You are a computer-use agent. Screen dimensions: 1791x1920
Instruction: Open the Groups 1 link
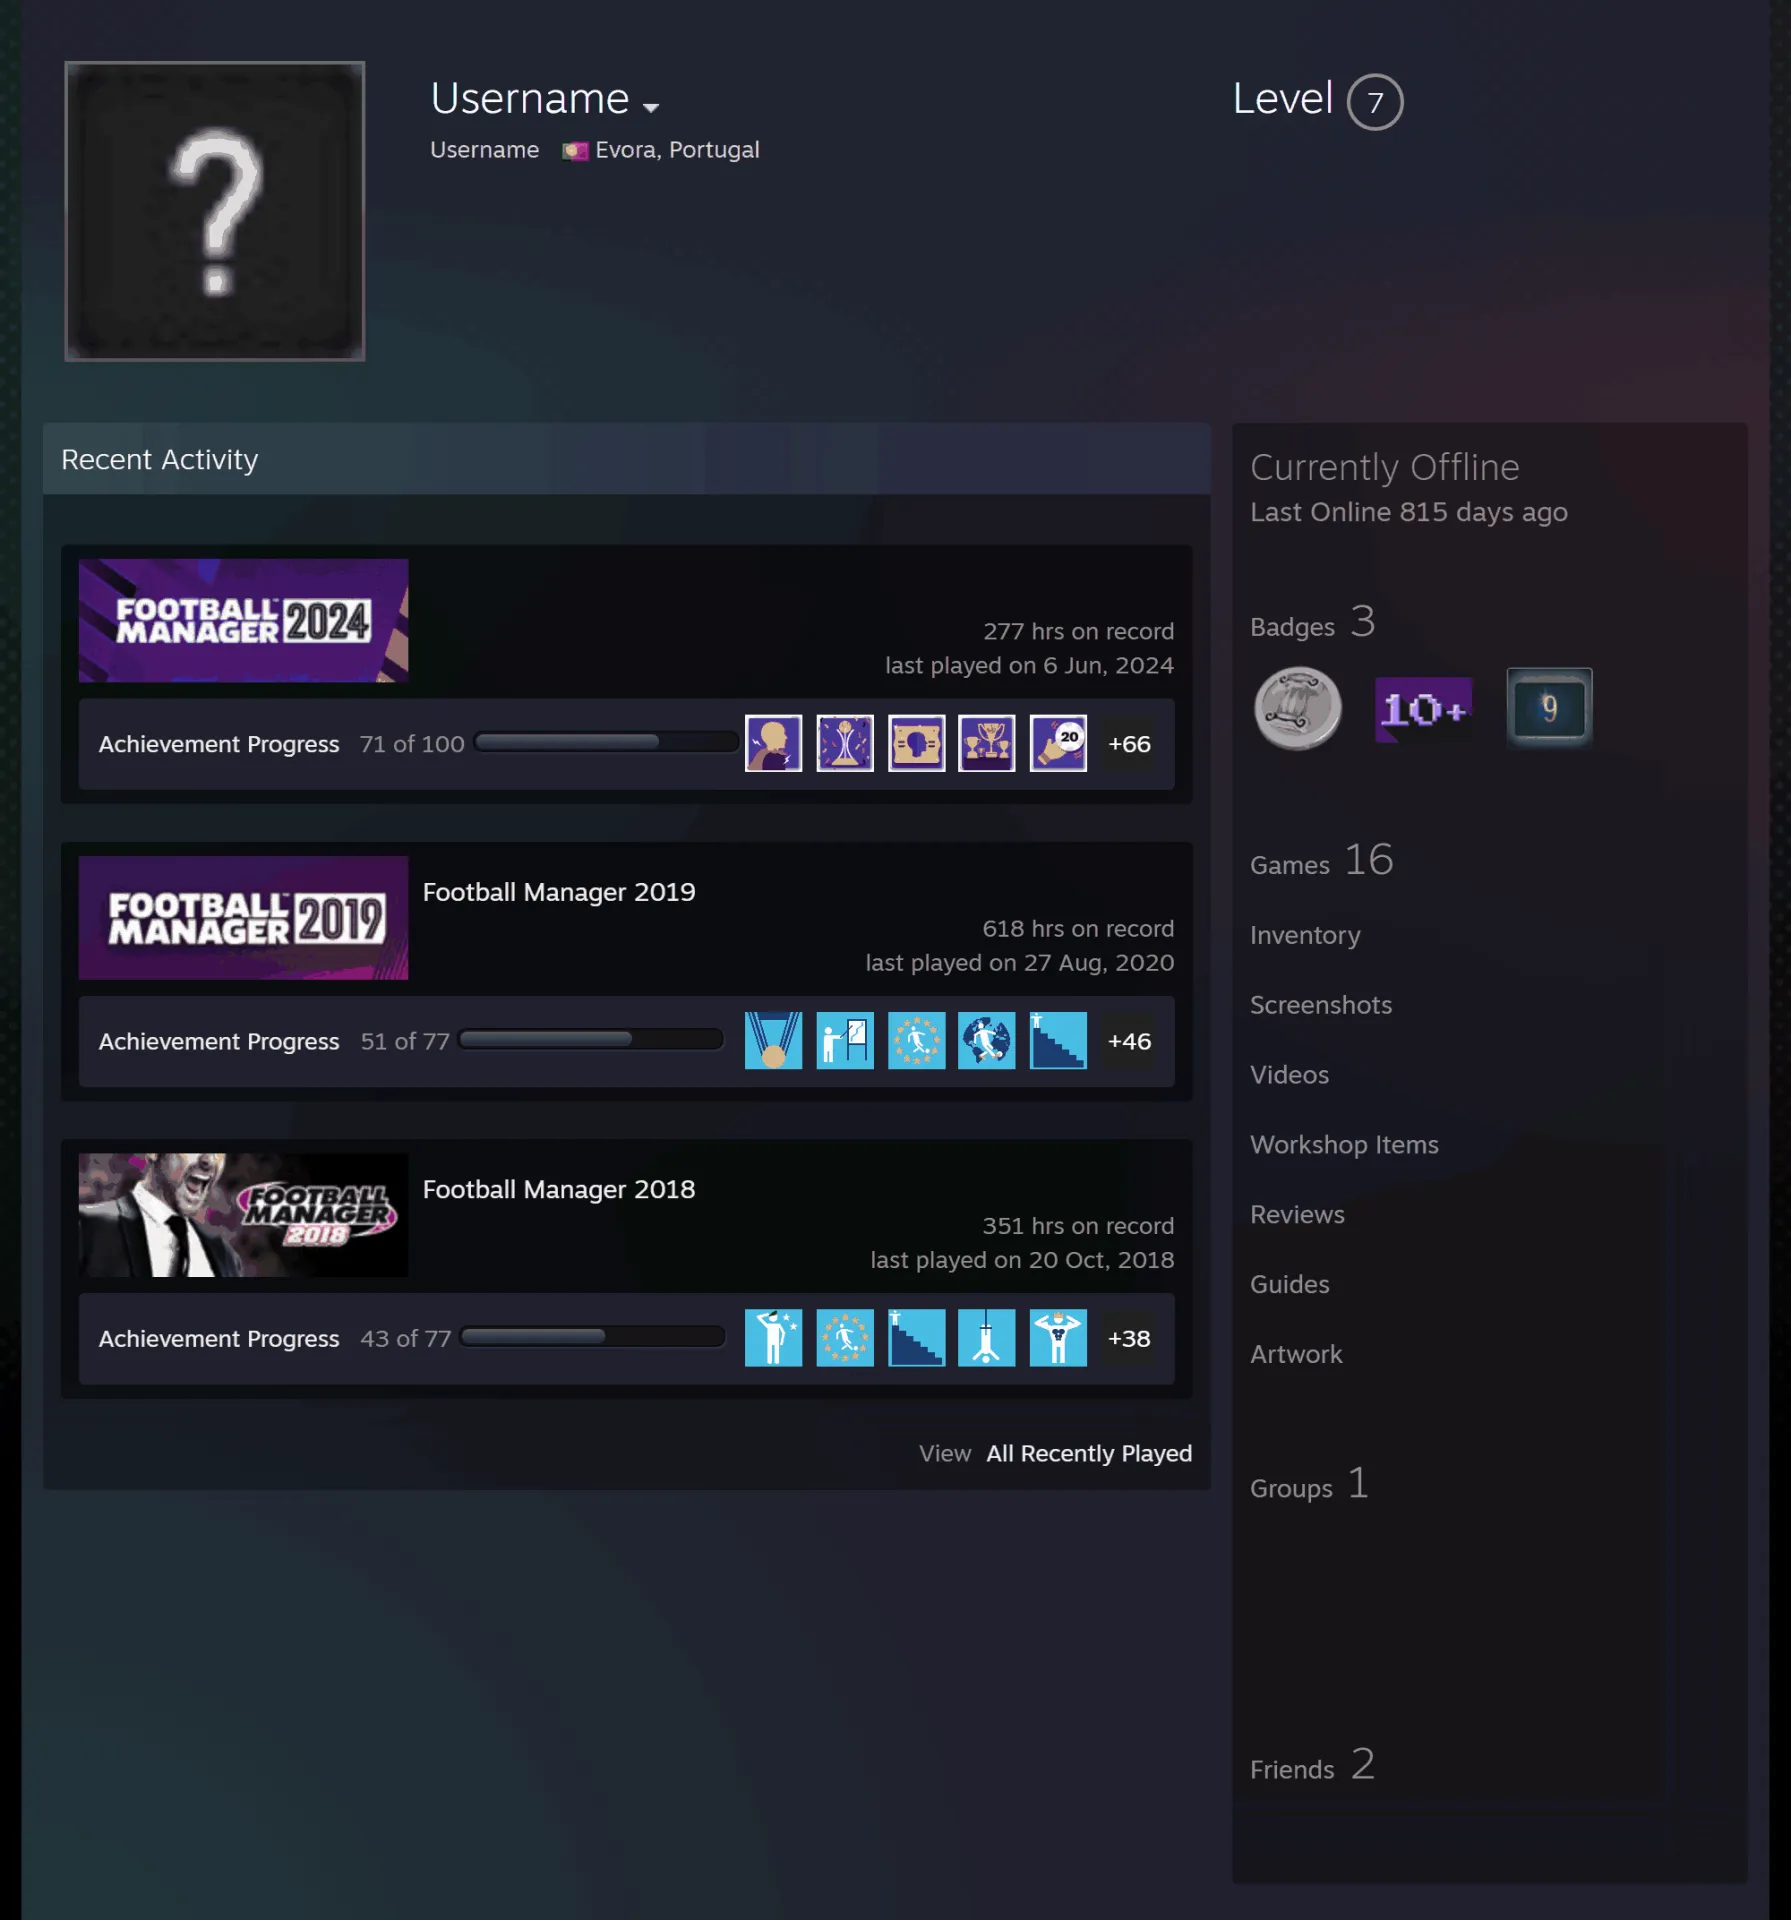click(x=1310, y=1484)
